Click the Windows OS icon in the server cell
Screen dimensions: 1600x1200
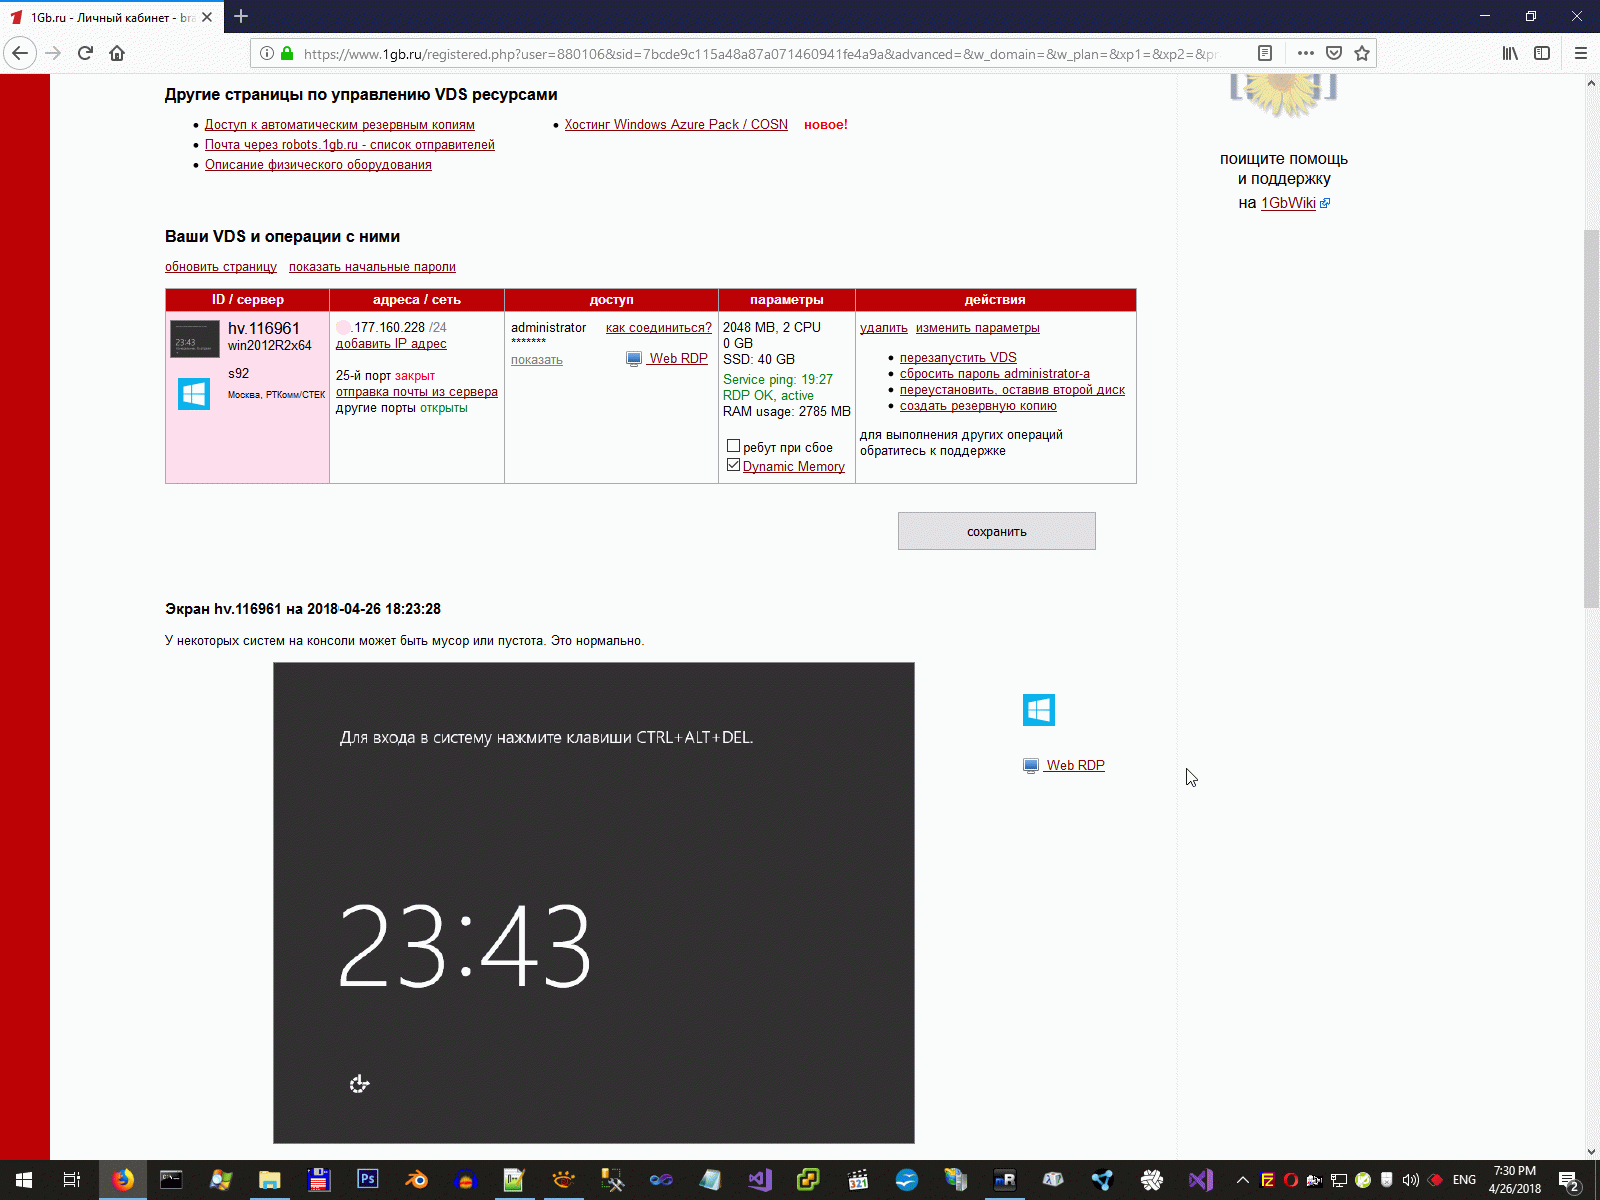(x=194, y=394)
